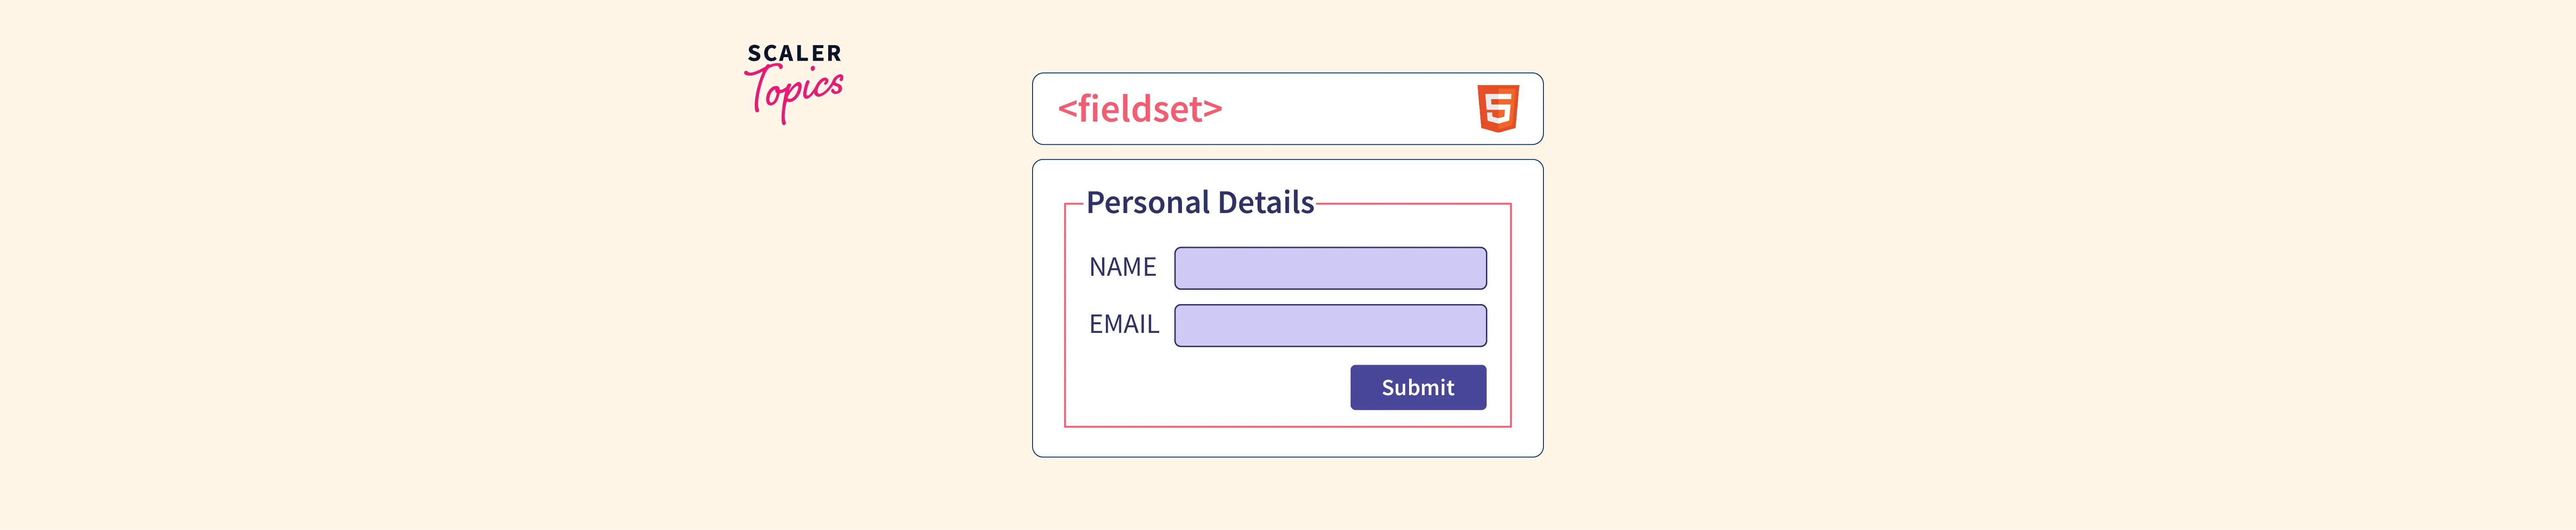
Task: Click the word "Personal" in the legend
Action: 1147,203
